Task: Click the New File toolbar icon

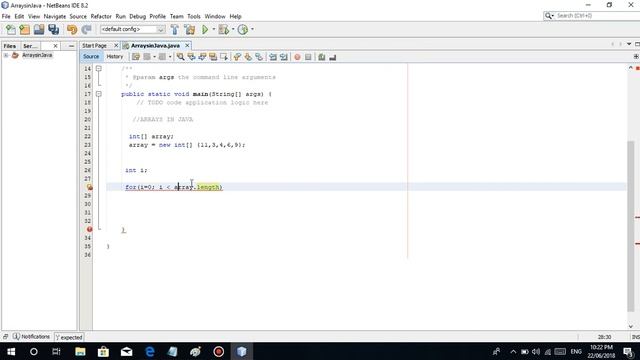Action: (11, 29)
